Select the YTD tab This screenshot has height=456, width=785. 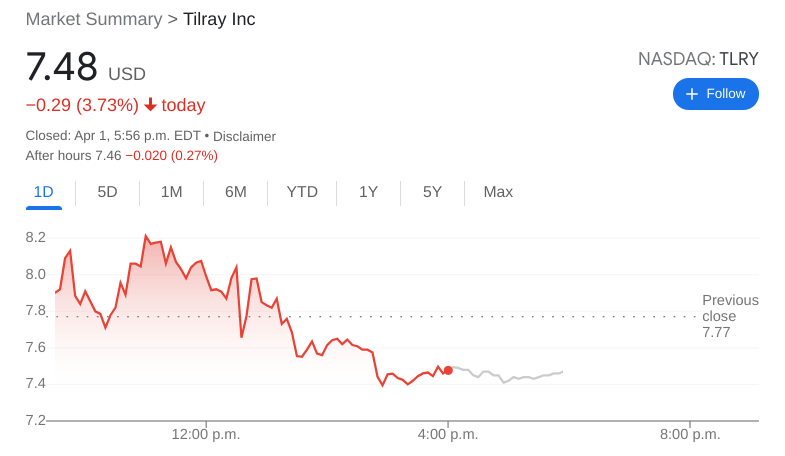[x=302, y=192]
